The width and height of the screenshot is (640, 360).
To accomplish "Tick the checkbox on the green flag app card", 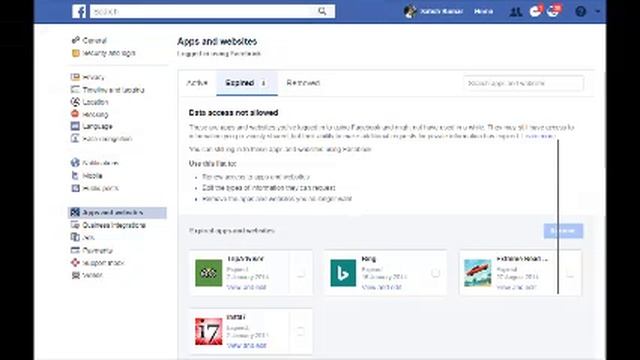I will coord(300,273).
